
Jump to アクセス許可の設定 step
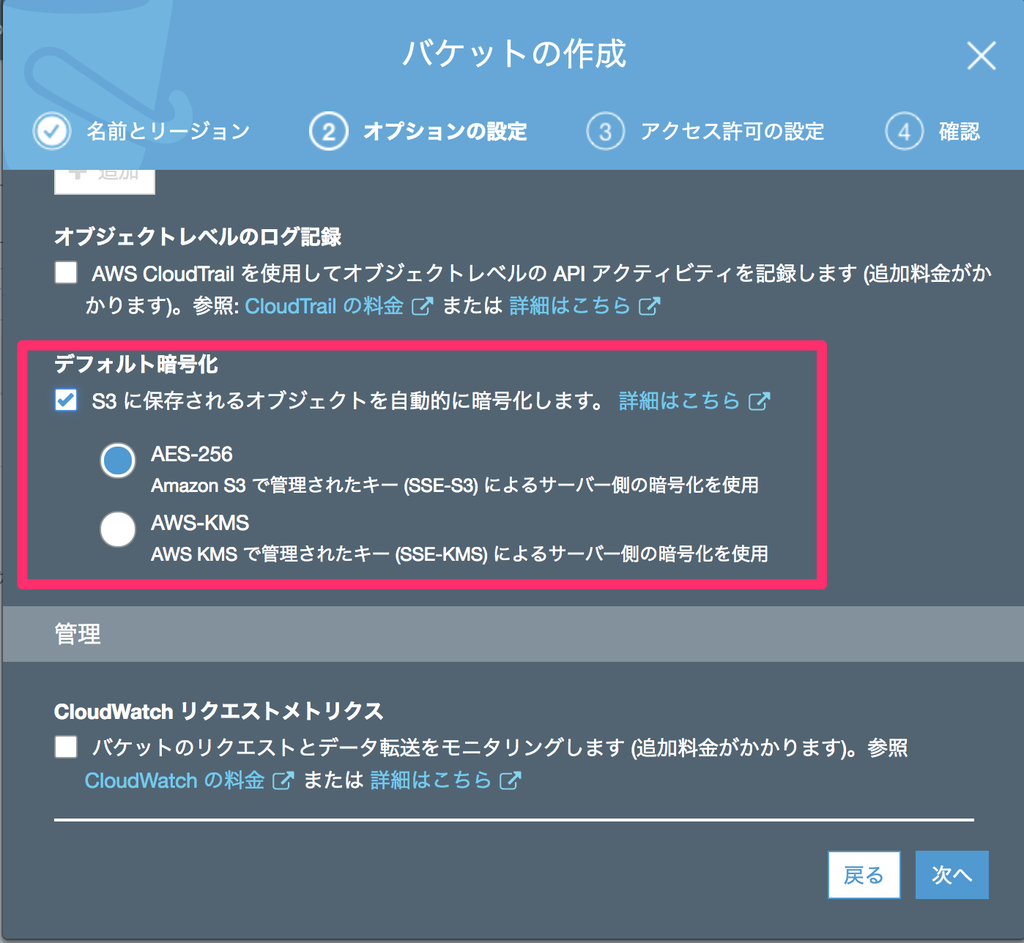tap(732, 131)
